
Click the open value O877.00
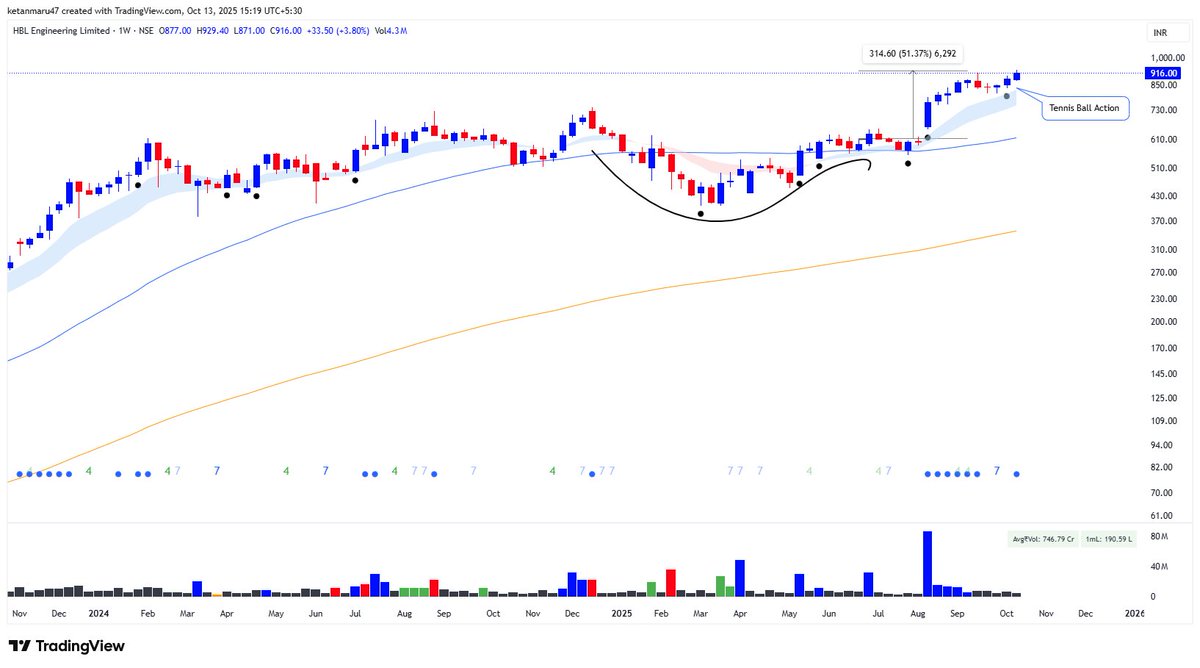pyautogui.click(x=176, y=31)
